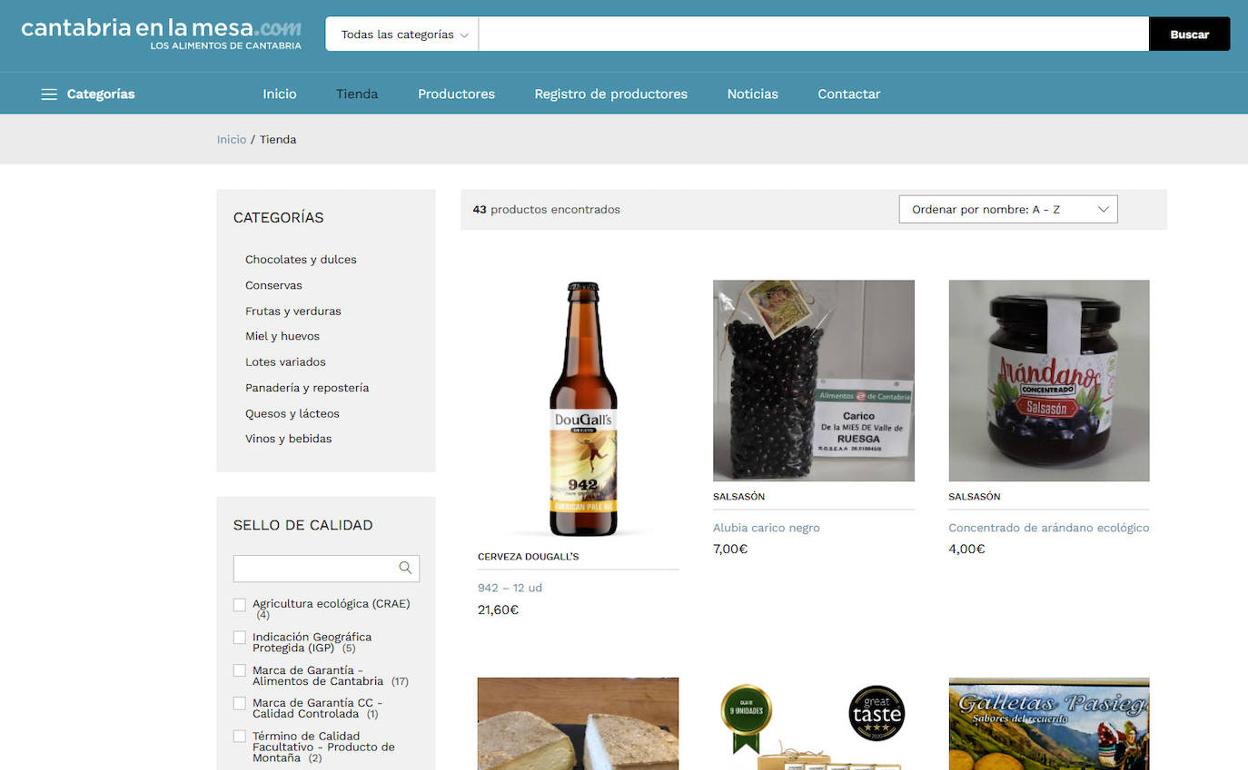Open the Alubia carico negro product image
The height and width of the screenshot is (770, 1248).
pyautogui.click(x=813, y=380)
